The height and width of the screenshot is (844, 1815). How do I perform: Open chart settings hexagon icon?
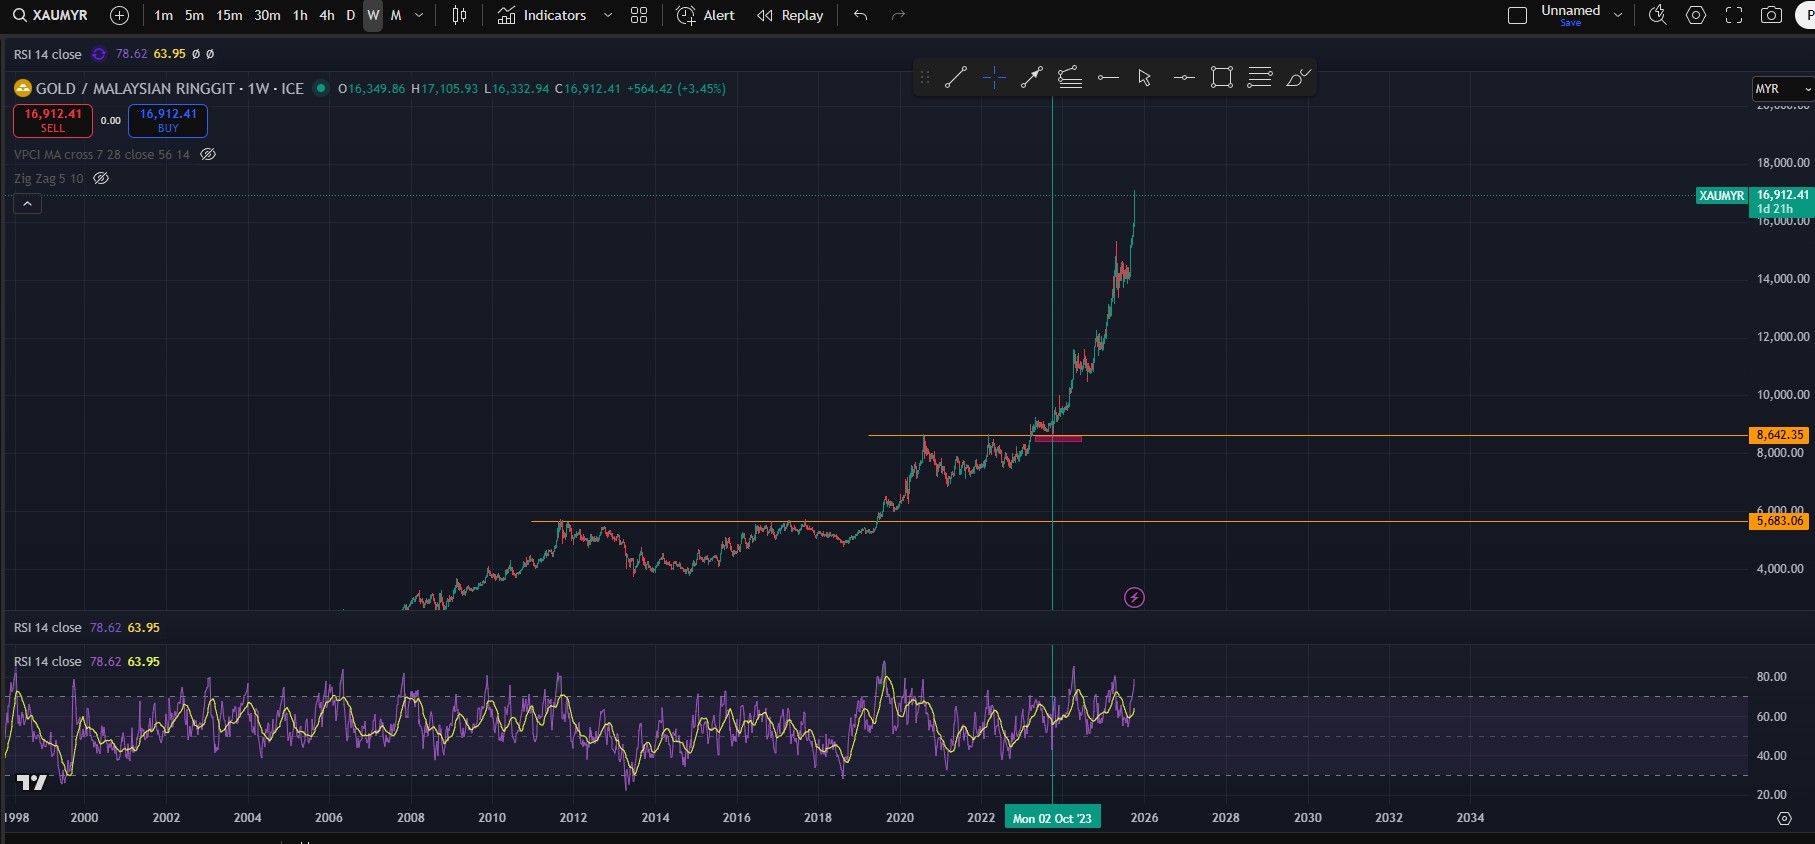coord(1696,15)
